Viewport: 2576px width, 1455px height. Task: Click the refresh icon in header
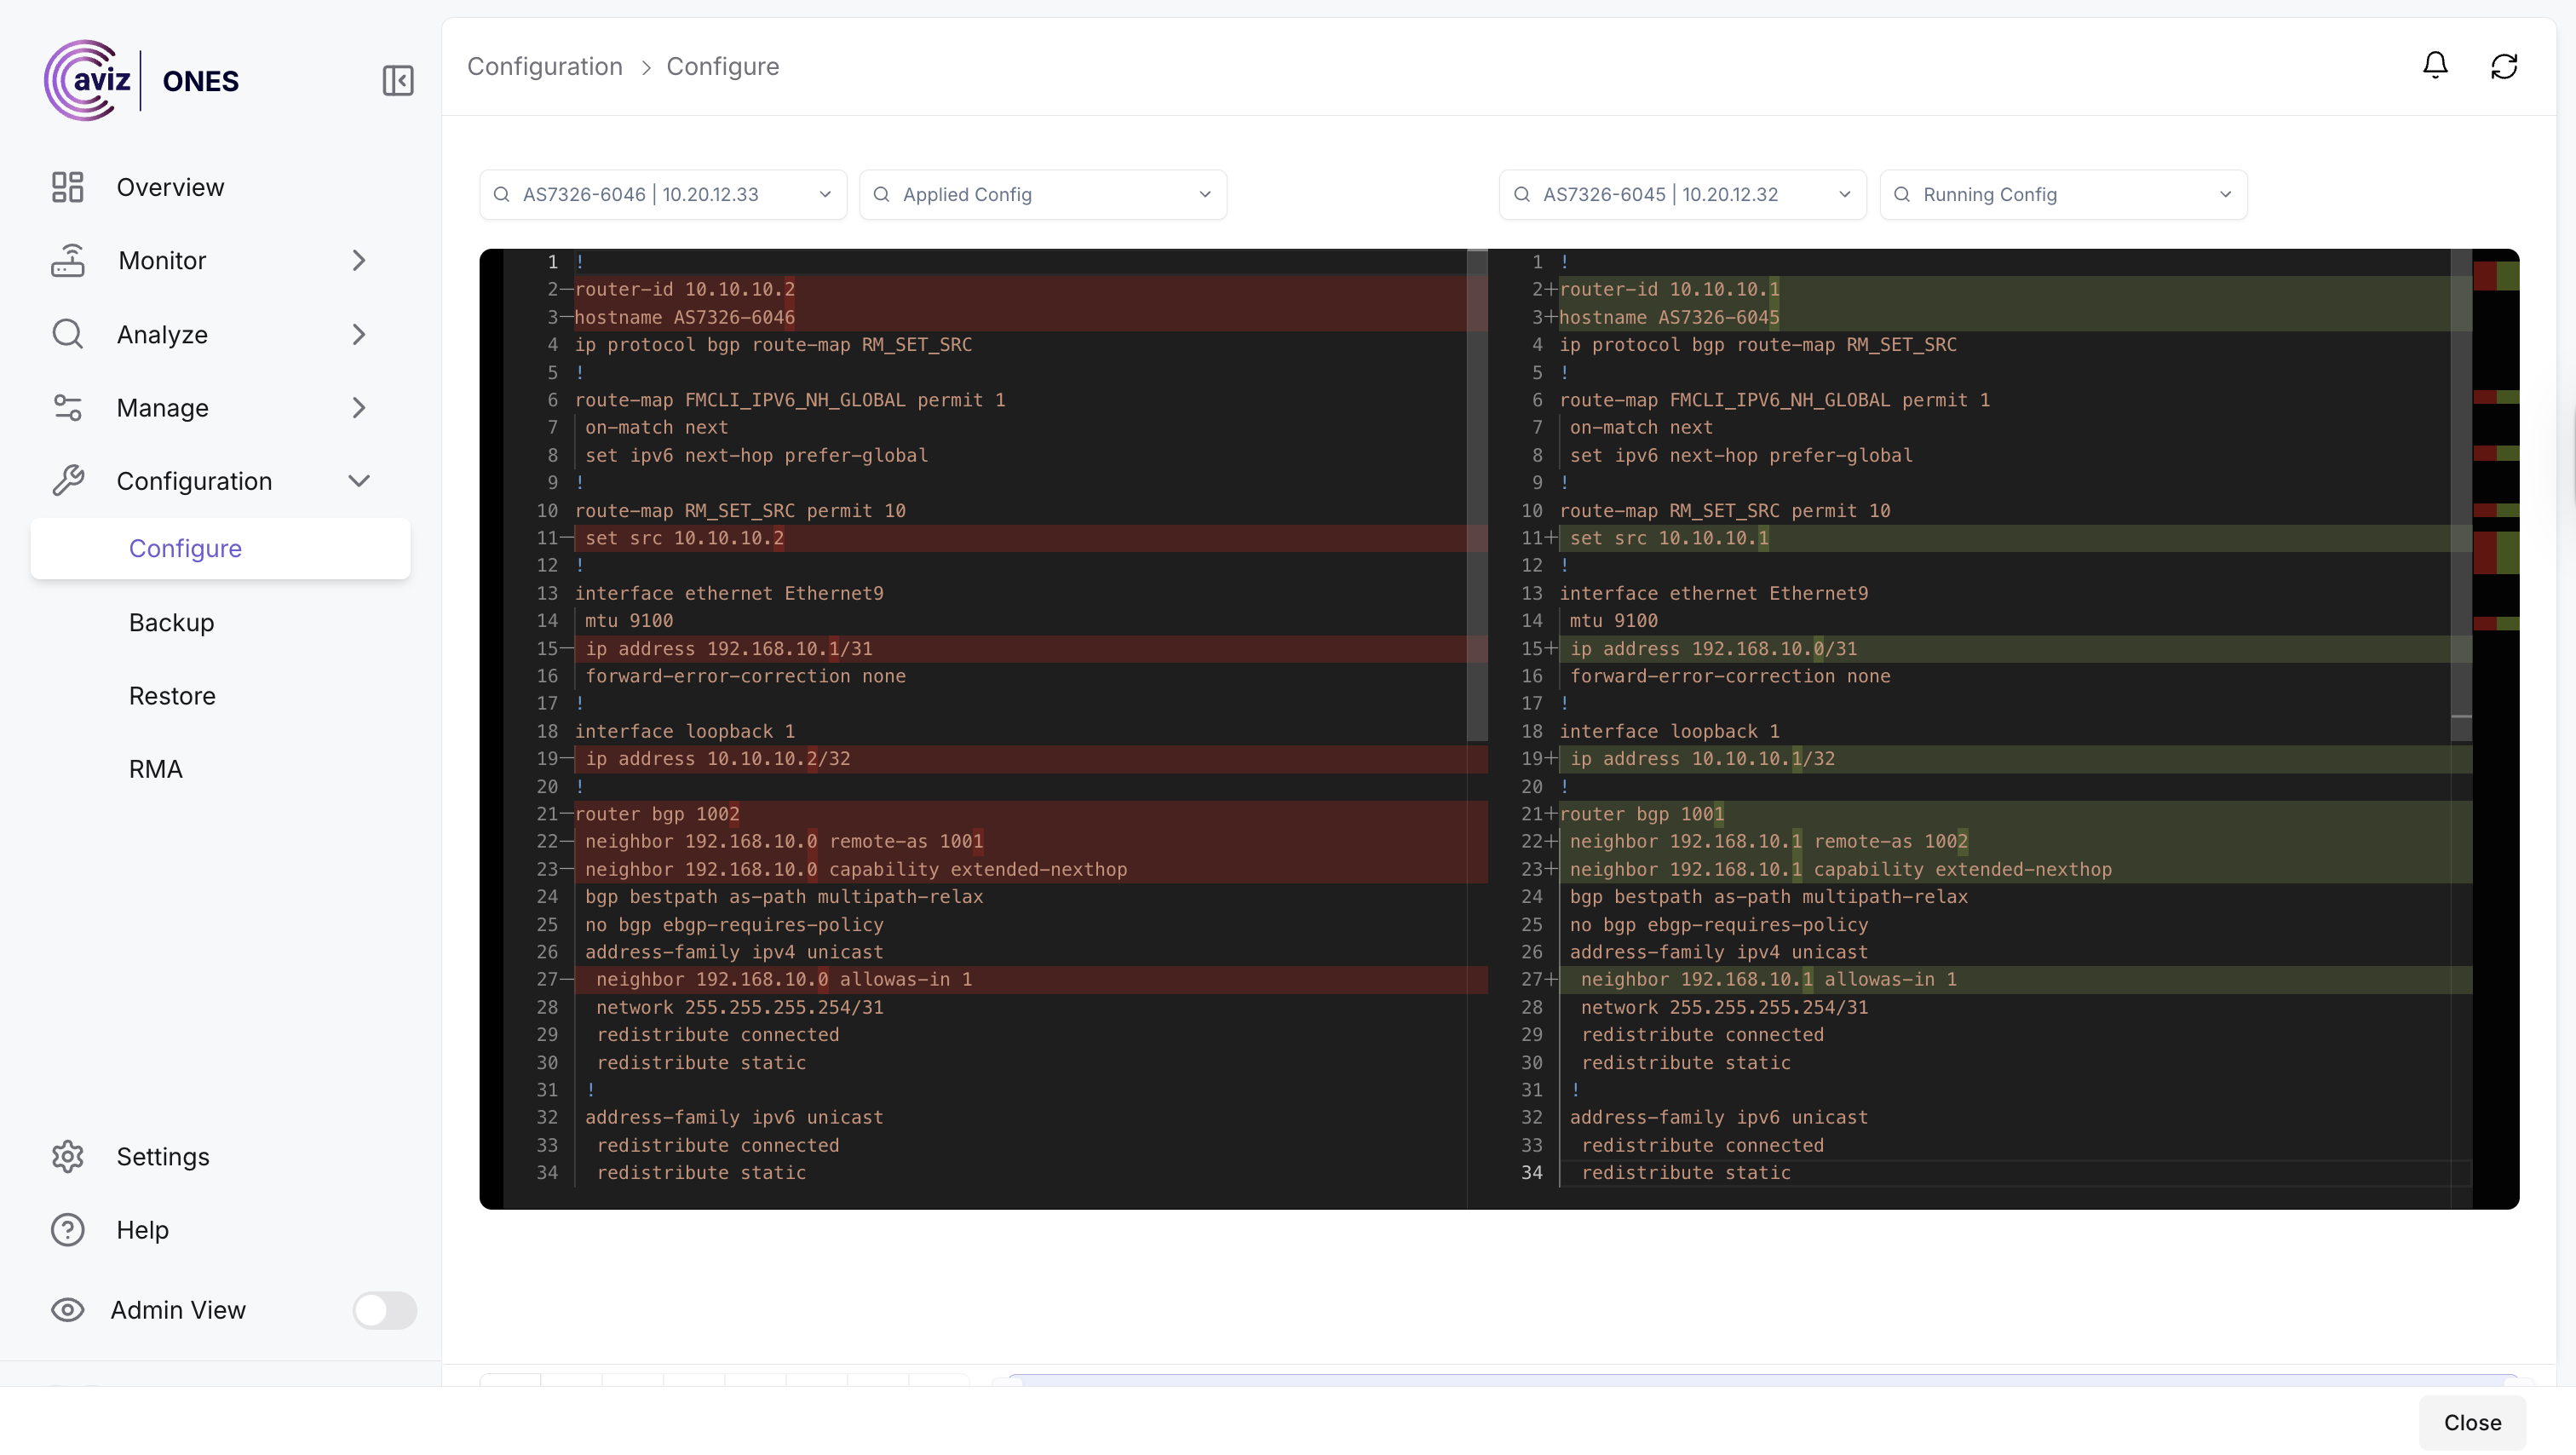tap(2503, 66)
